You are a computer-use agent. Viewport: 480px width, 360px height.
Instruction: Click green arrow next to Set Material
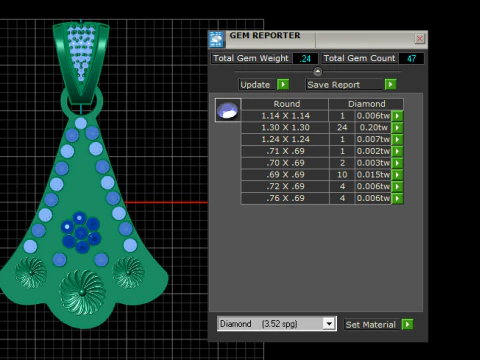point(407,324)
